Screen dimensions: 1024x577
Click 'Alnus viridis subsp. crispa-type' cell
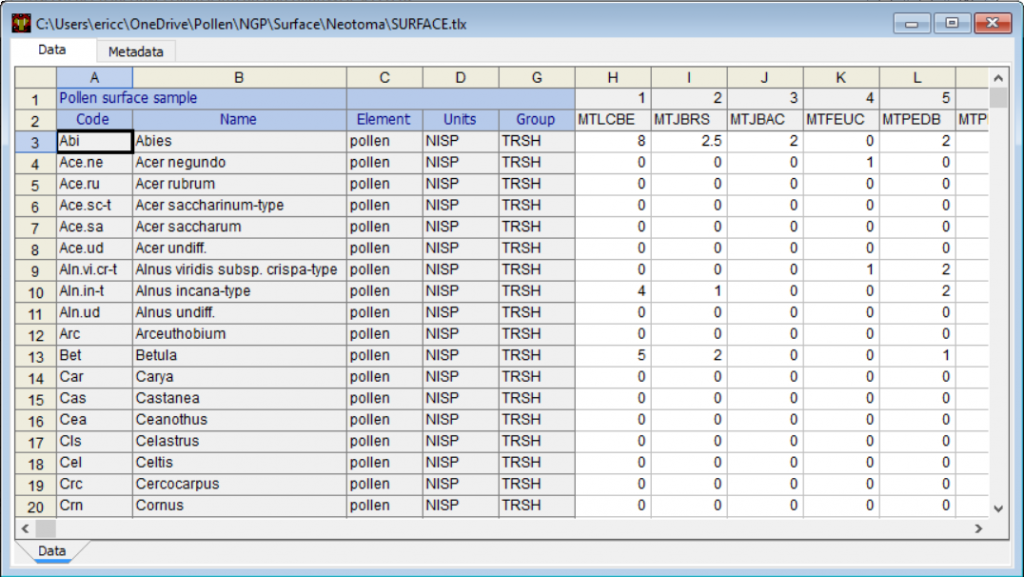[239, 270]
